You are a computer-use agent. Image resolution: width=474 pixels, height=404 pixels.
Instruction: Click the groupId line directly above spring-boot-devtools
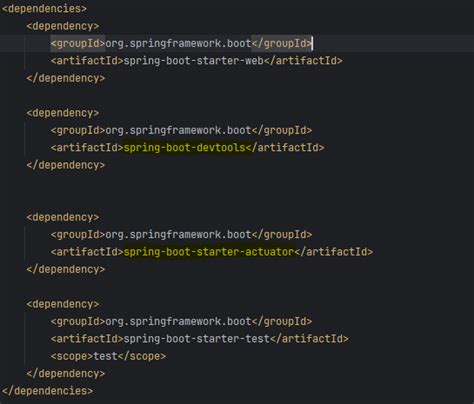pos(182,130)
